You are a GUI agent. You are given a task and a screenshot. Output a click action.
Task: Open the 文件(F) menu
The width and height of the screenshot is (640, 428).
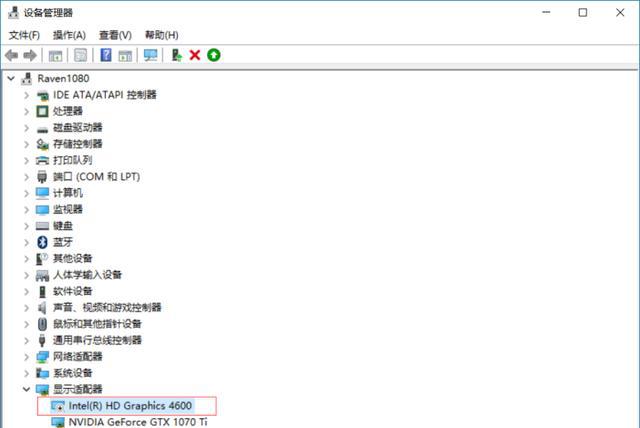point(24,35)
